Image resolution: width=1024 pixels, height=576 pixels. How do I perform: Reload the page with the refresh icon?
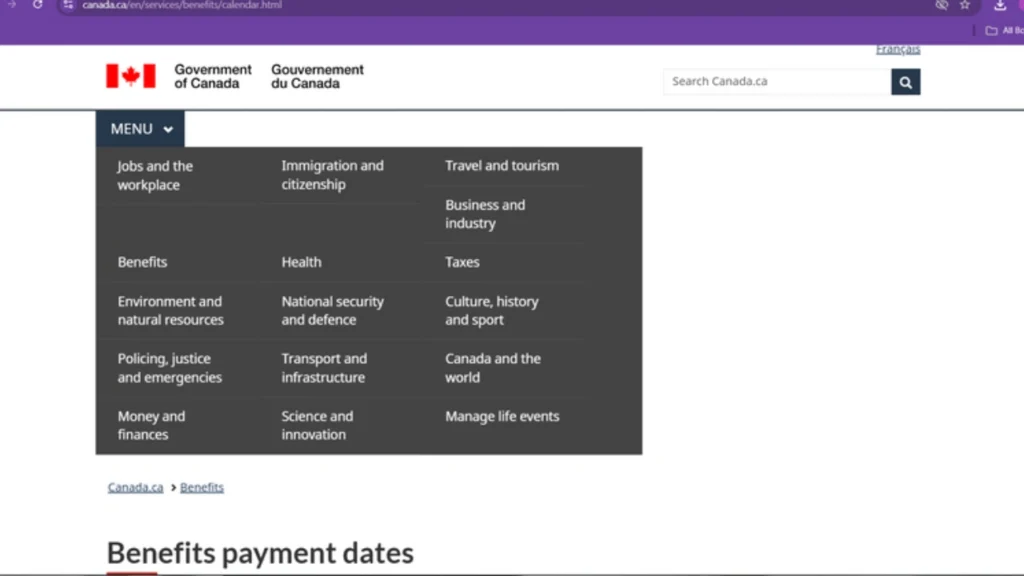point(38,5)
